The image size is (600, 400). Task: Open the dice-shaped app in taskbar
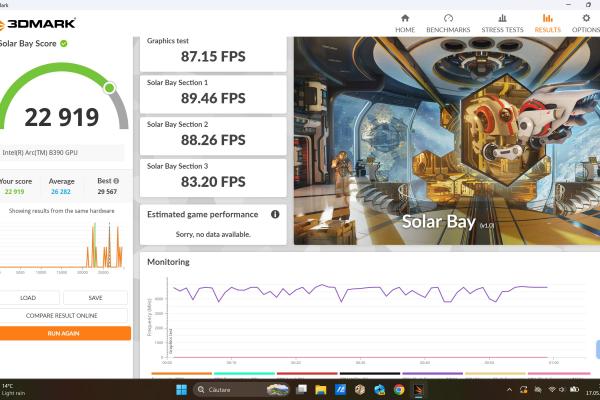coord(360,390)
